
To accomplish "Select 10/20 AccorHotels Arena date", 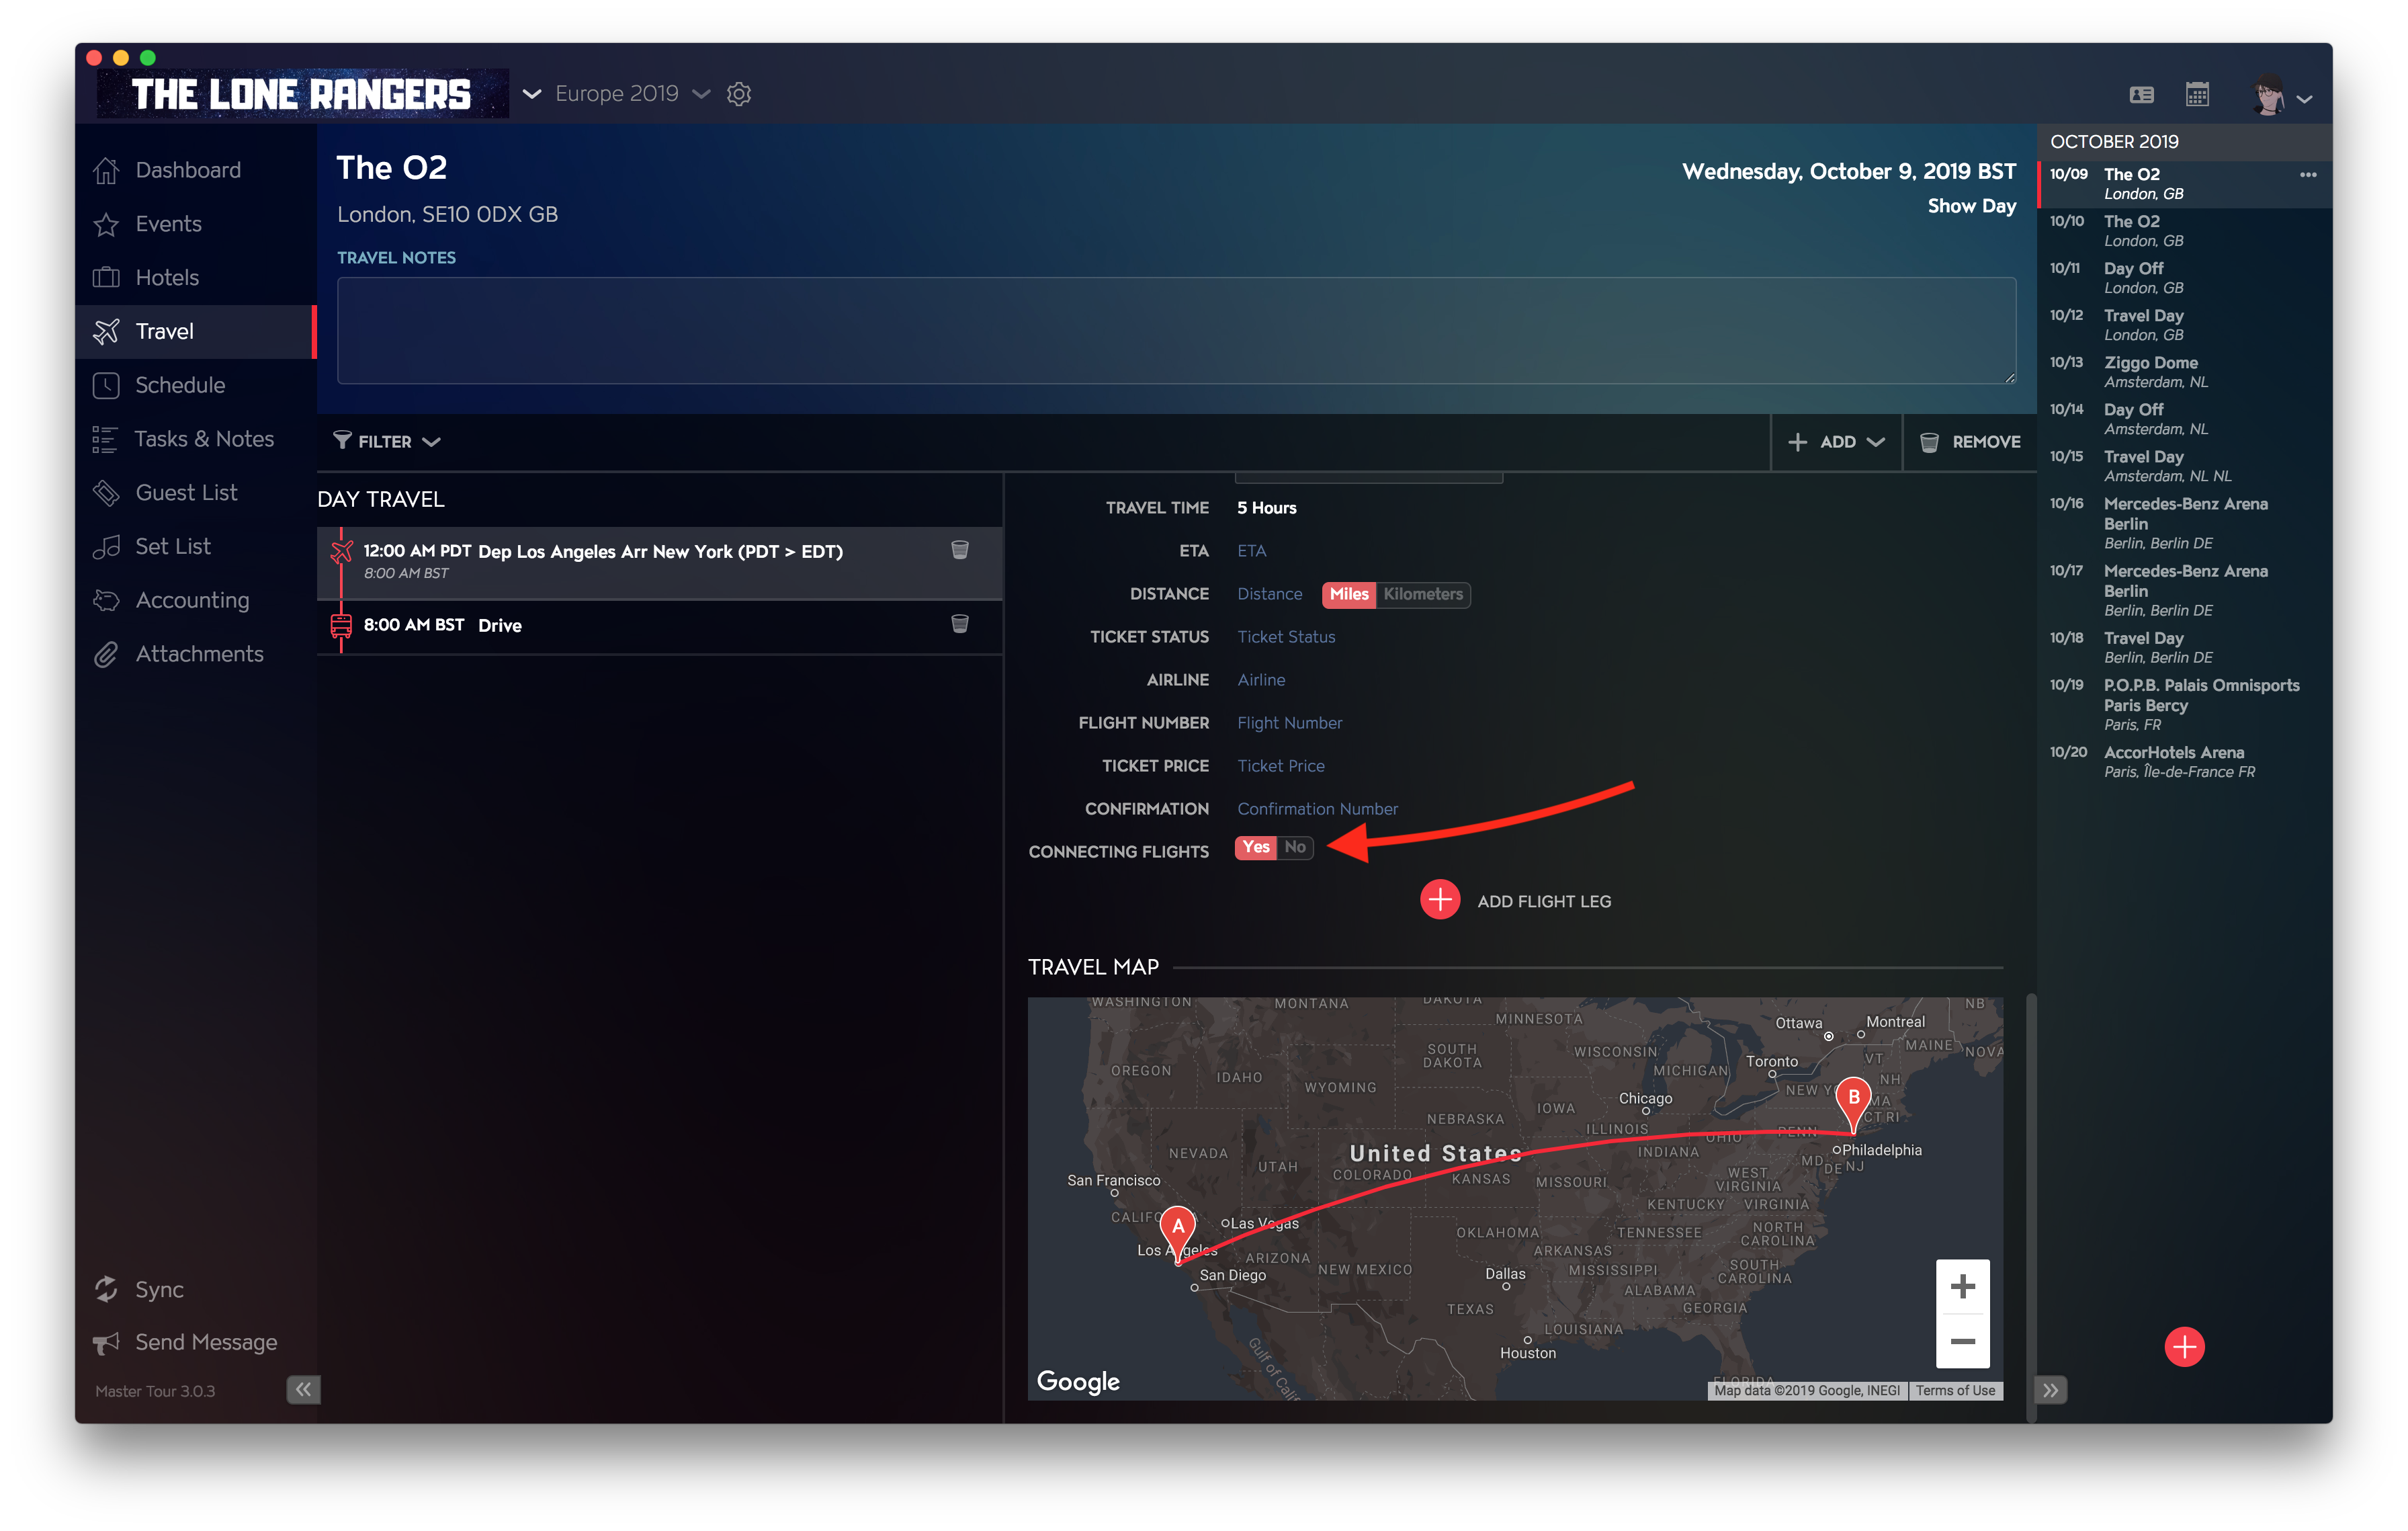I will click(x=2185, y=762).
